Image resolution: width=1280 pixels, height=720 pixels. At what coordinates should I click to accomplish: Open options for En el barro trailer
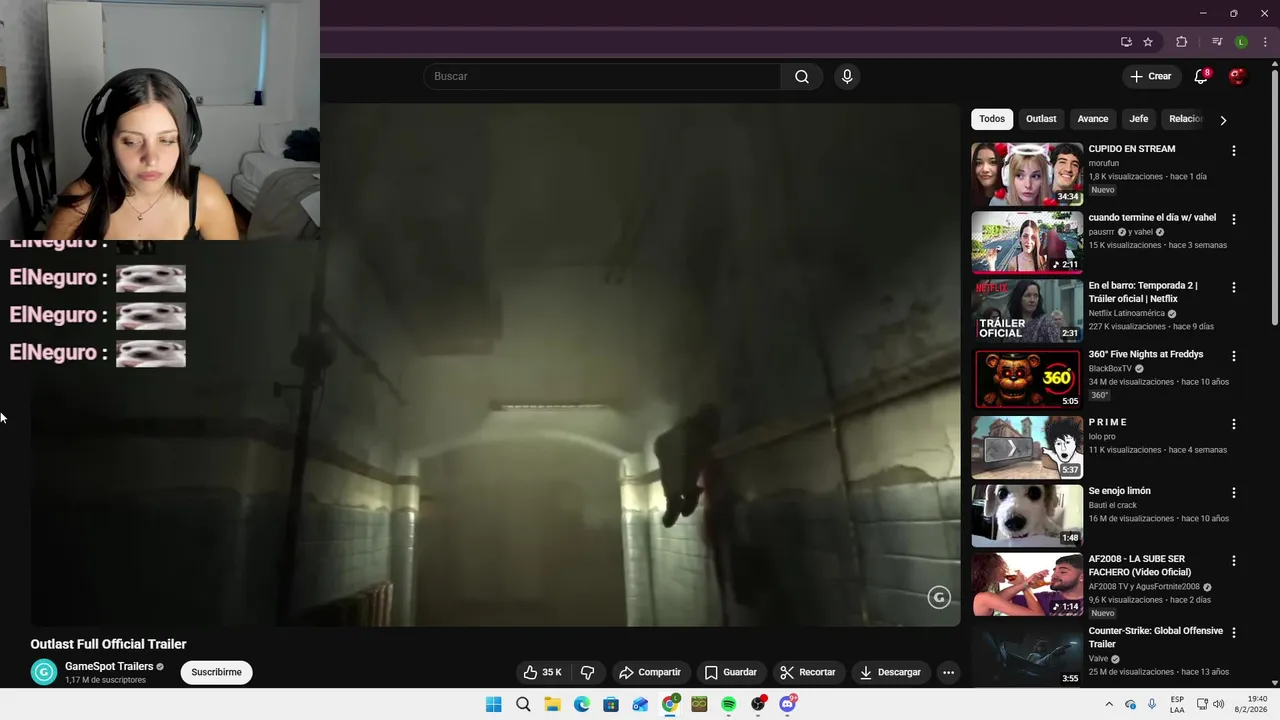(1233, 287)
